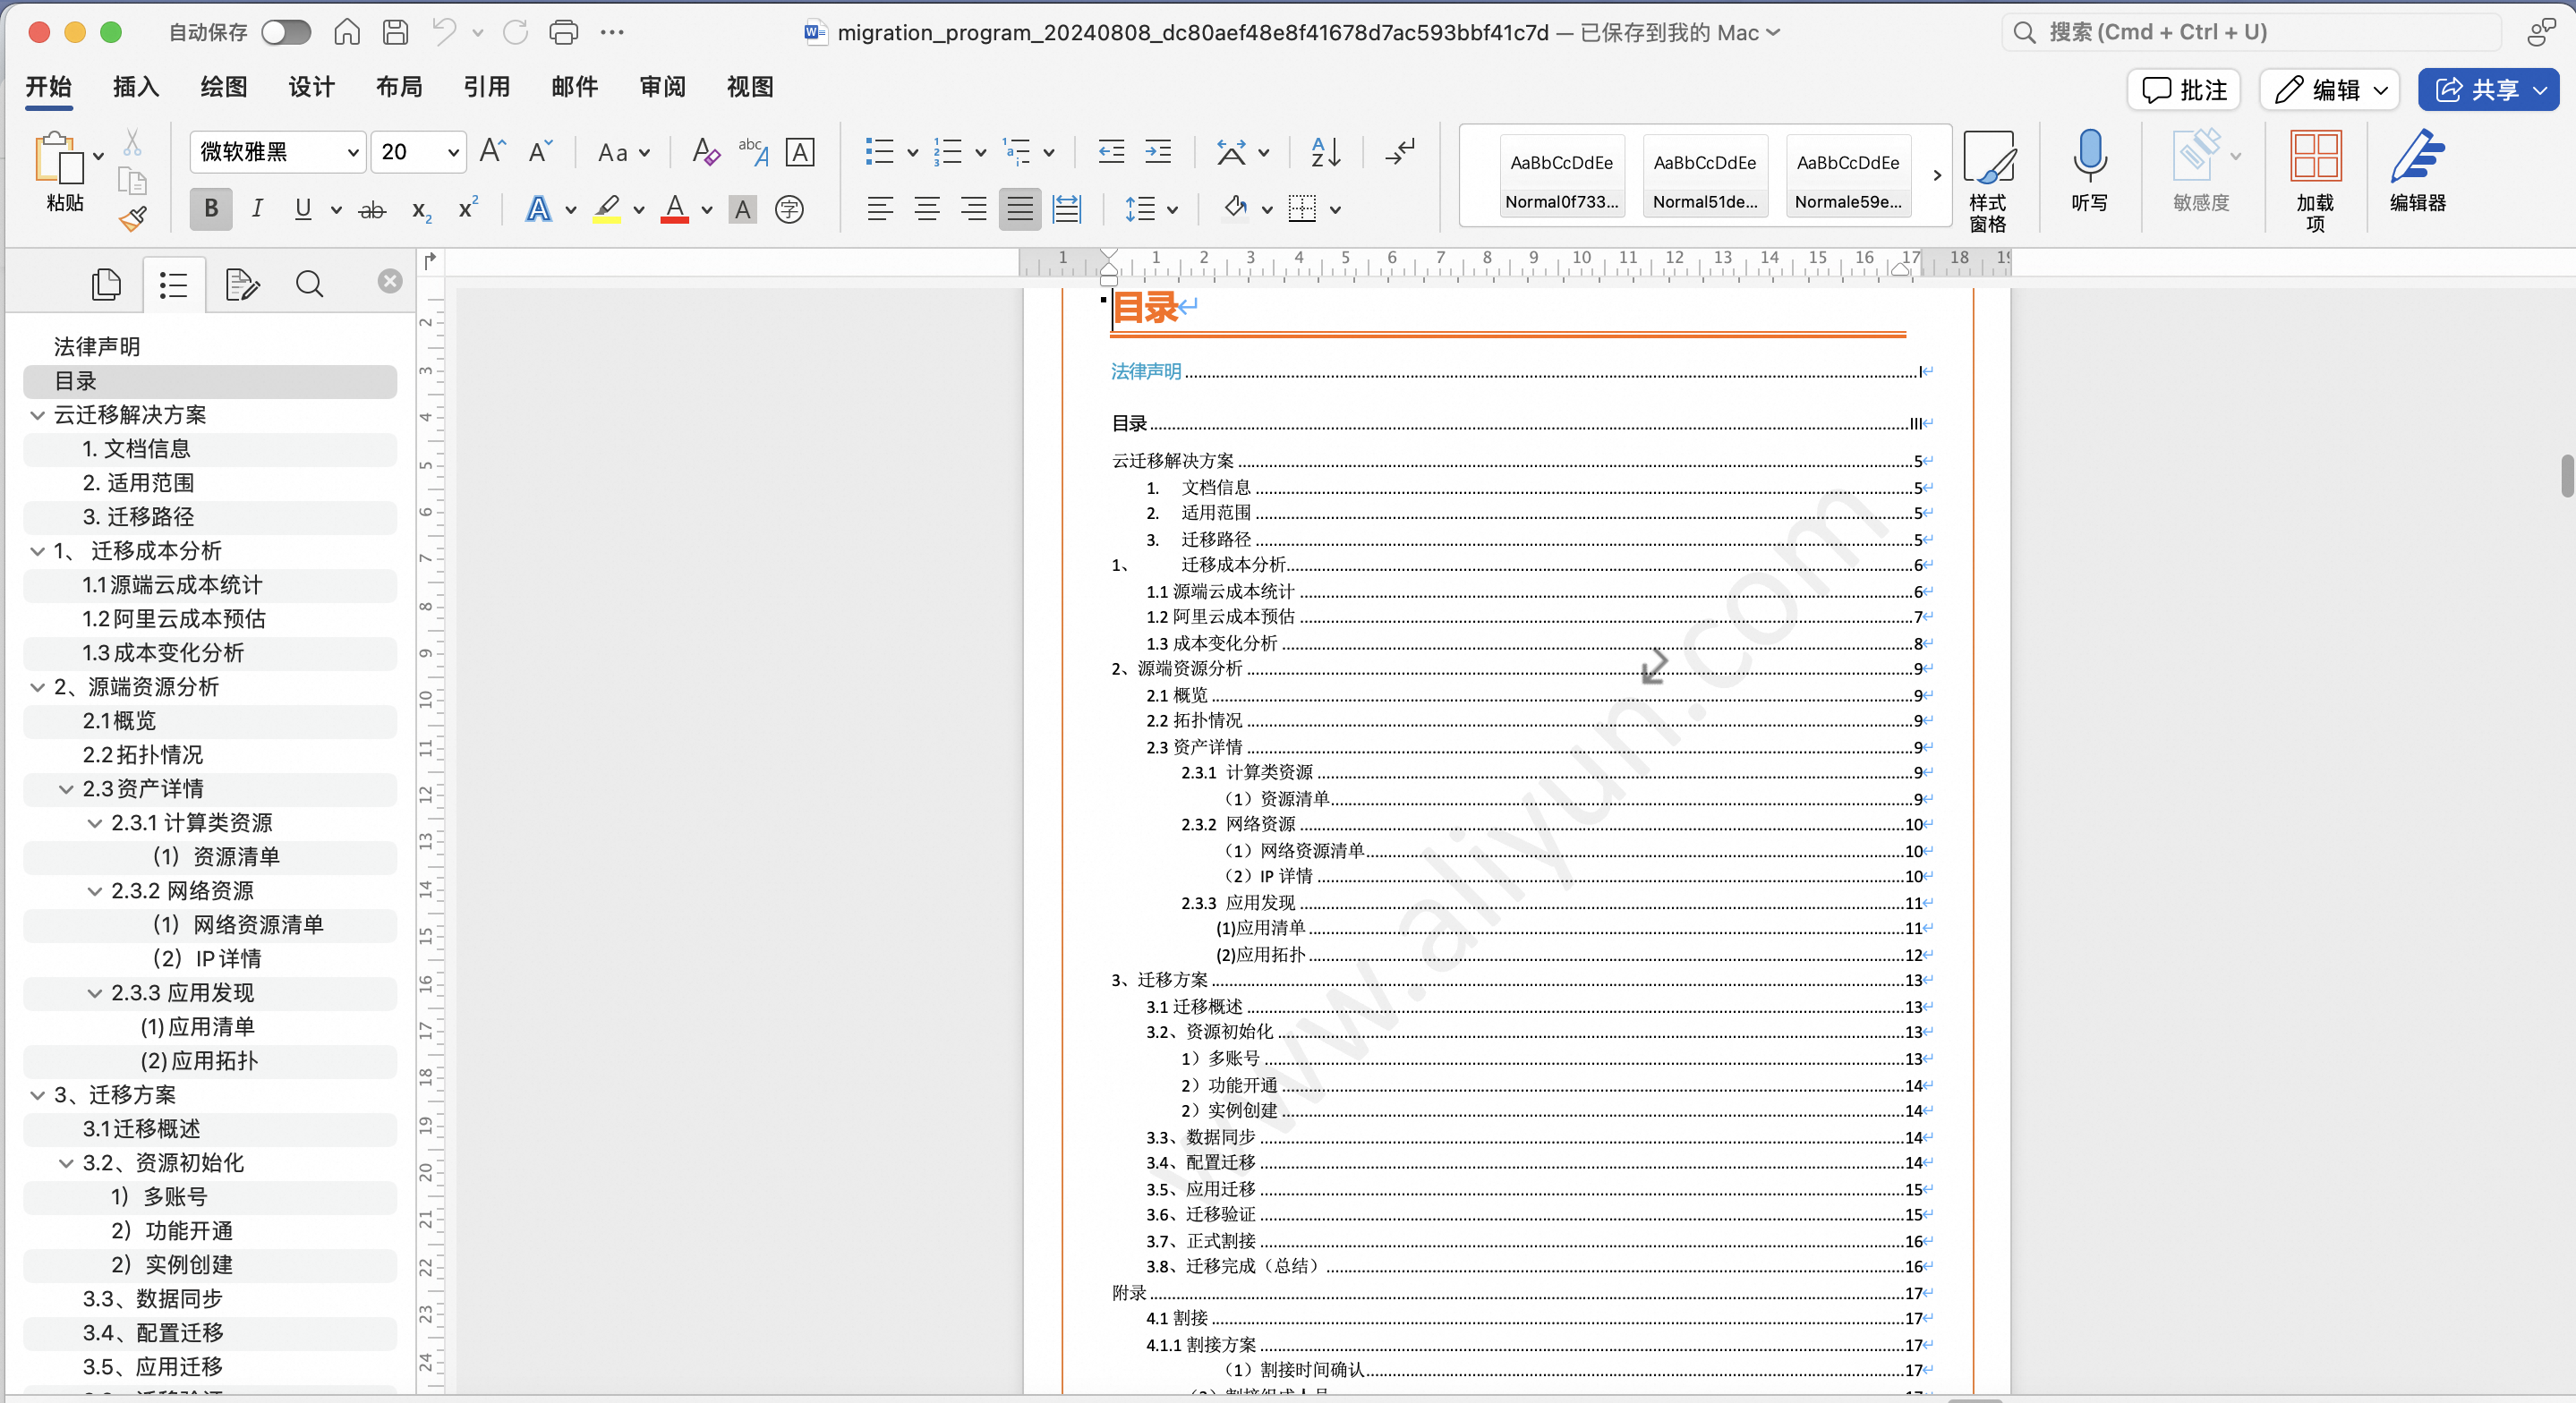
Task: Open the Home (开始) ribbon tab
Action: (48, 87)
